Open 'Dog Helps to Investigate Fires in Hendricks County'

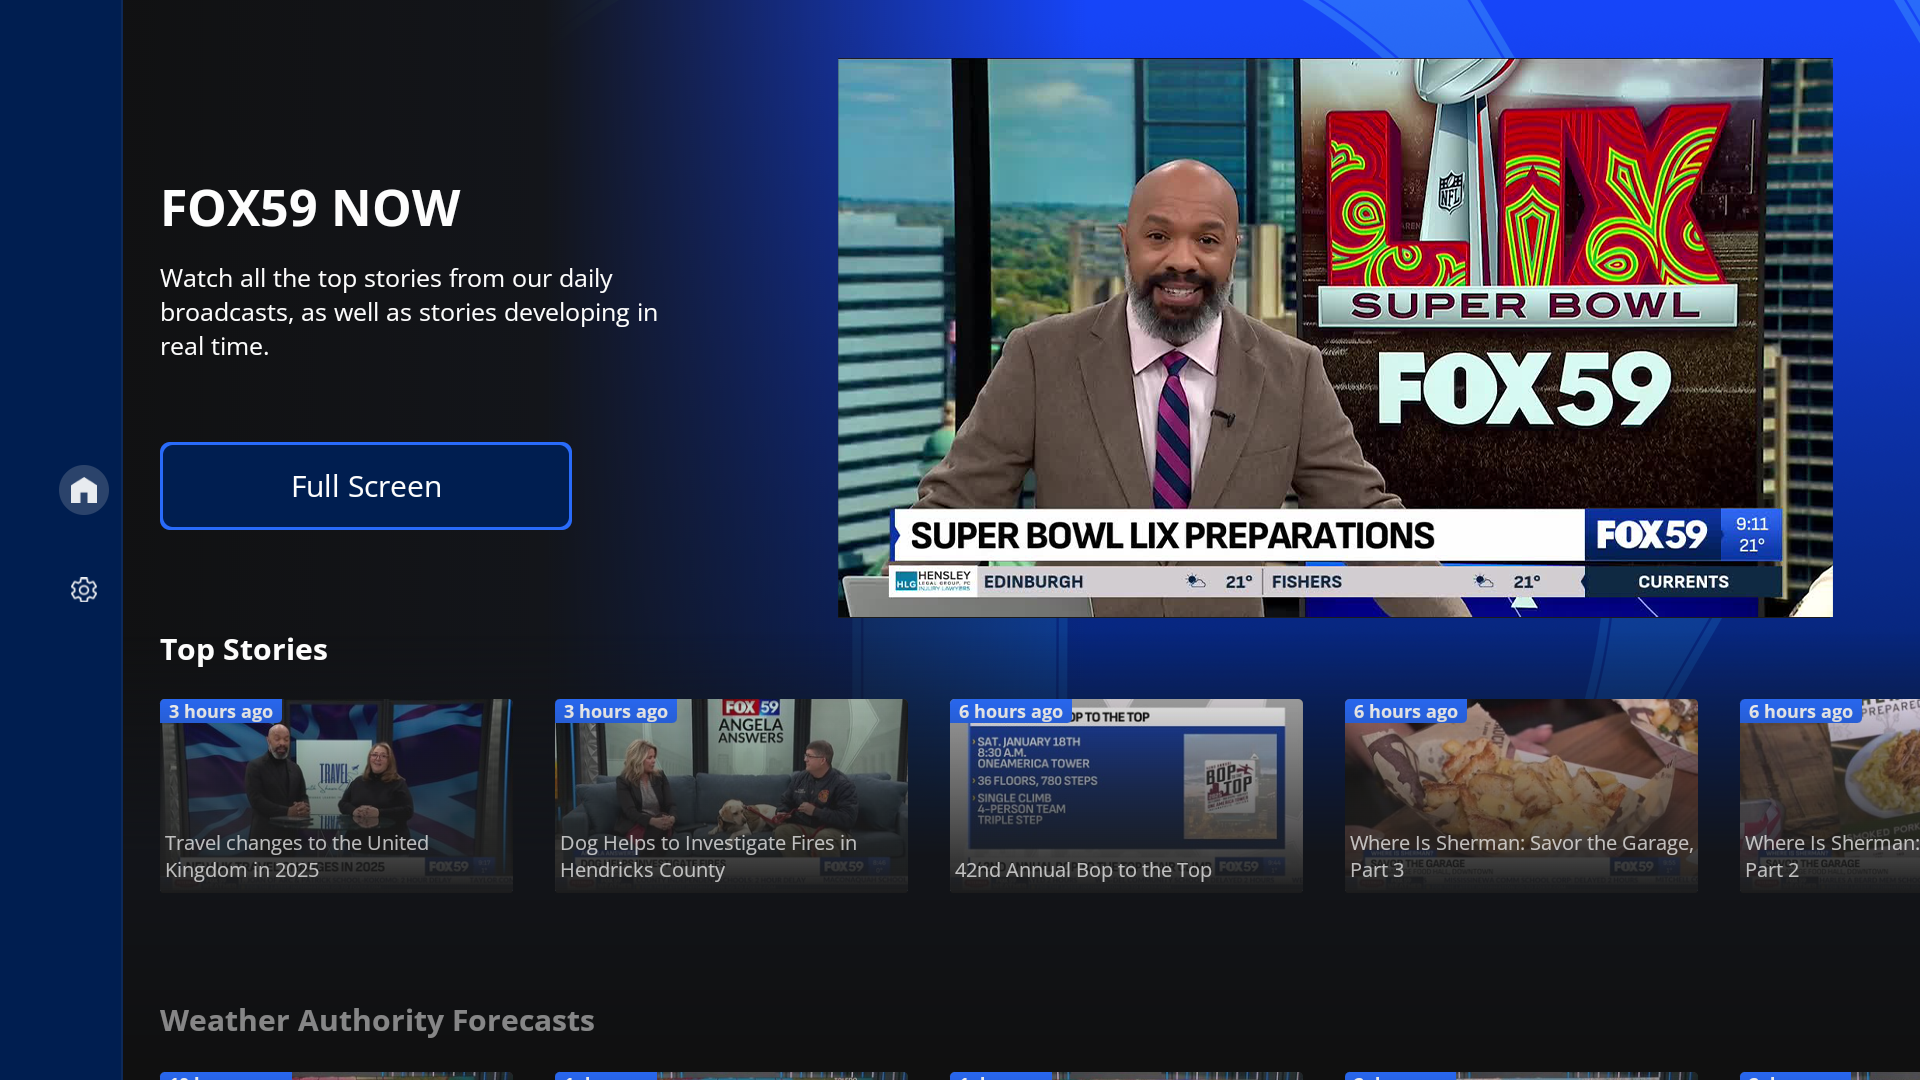coord(731,795)
